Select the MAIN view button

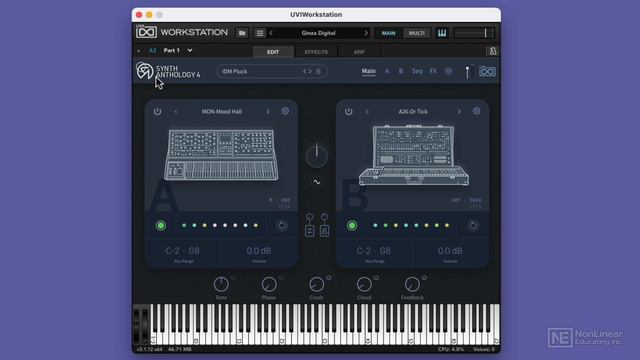click(388, 33)
